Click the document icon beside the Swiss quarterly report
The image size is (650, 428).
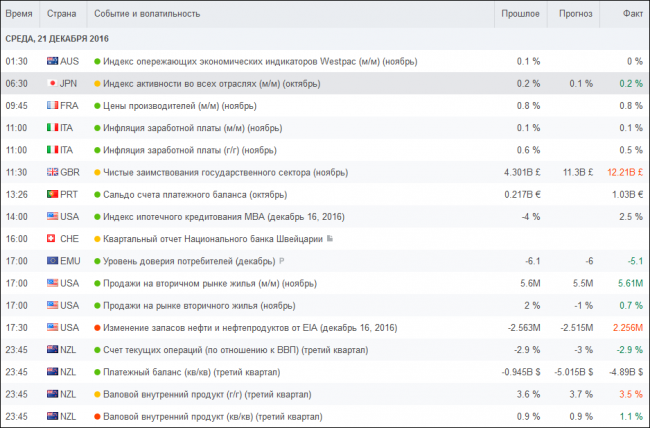[329, 239]
